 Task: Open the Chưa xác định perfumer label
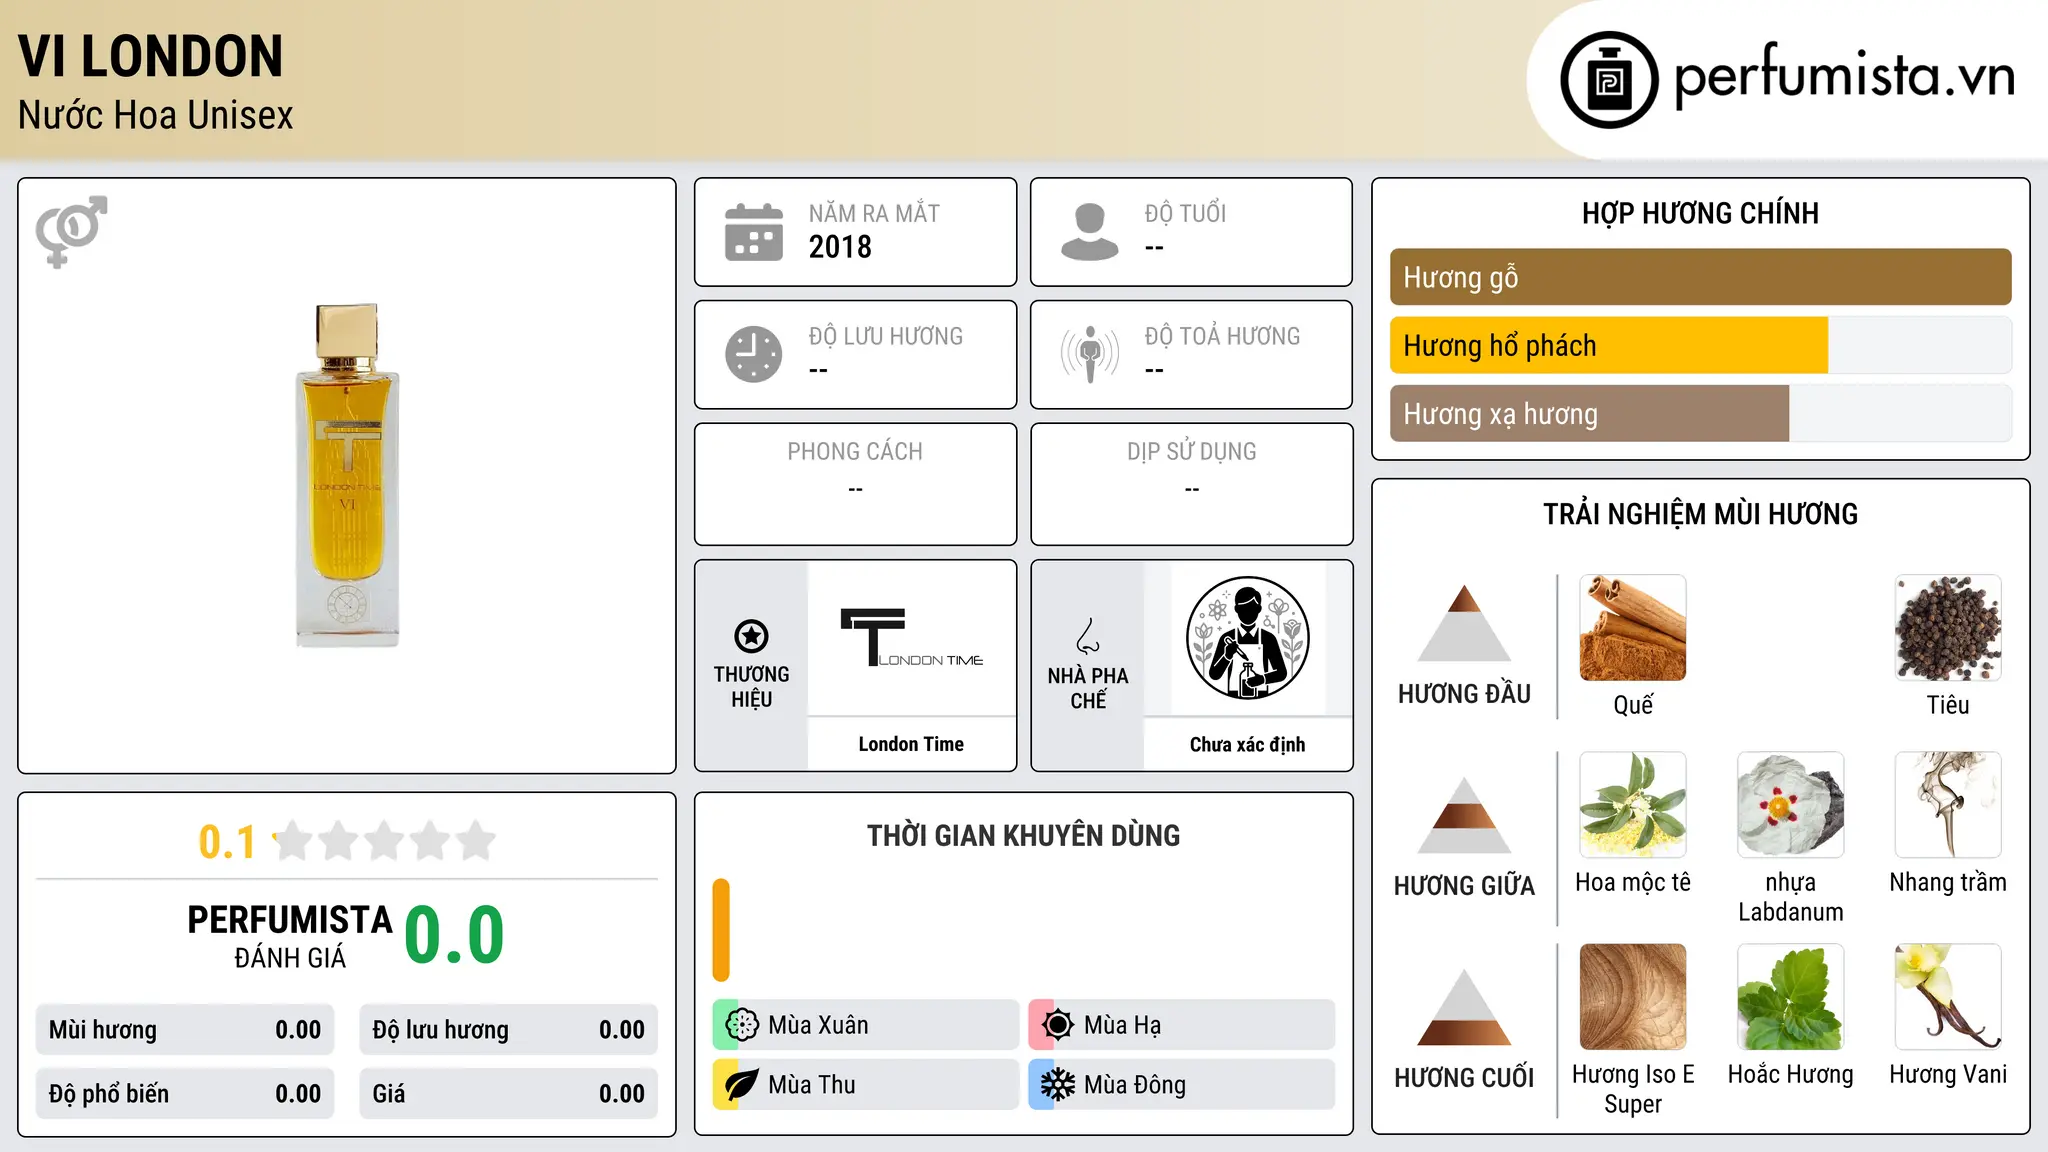[1248, 744]
